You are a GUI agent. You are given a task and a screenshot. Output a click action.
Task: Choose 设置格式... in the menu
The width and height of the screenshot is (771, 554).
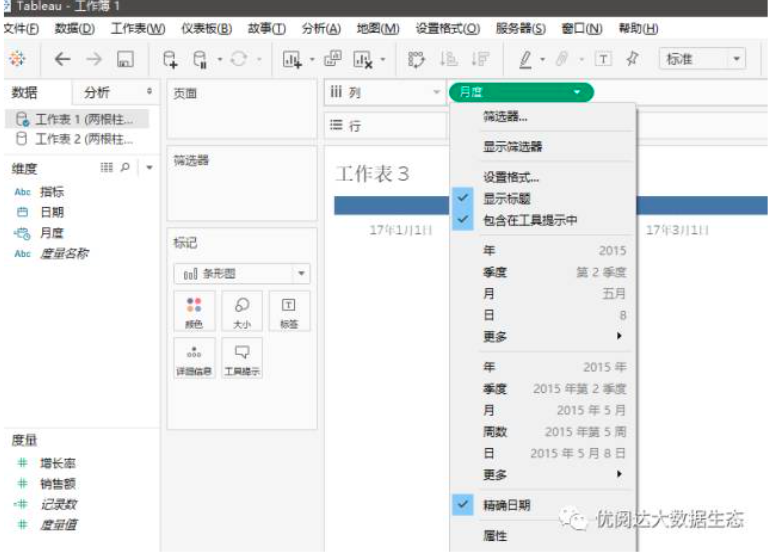pos(510,177)
